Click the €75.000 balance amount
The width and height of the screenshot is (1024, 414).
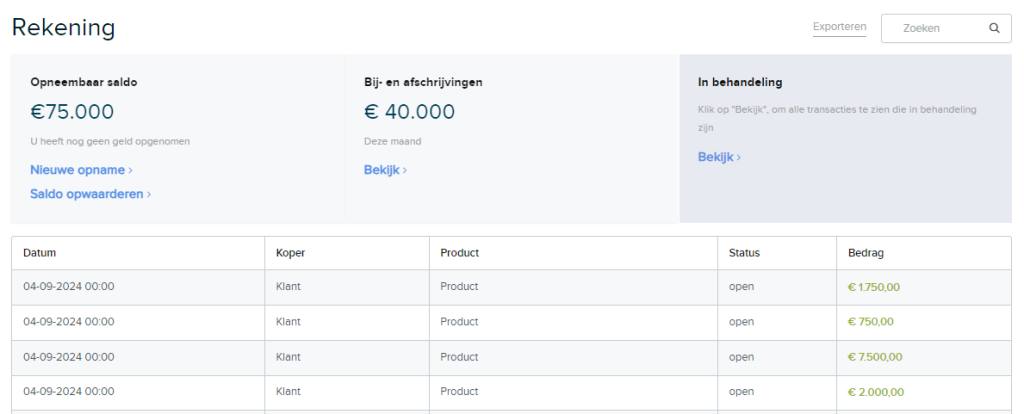click(72, 112)
